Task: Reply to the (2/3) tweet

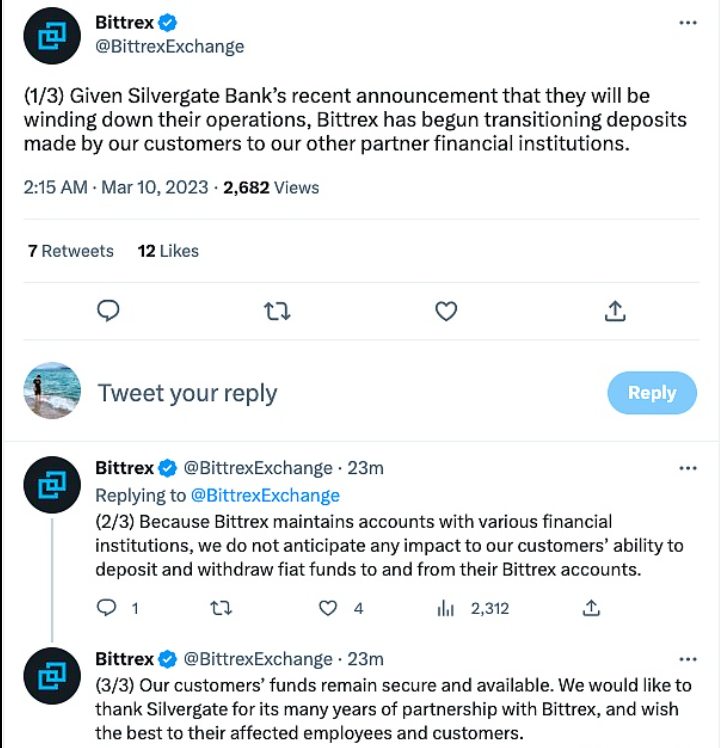Action: (108, 607)
